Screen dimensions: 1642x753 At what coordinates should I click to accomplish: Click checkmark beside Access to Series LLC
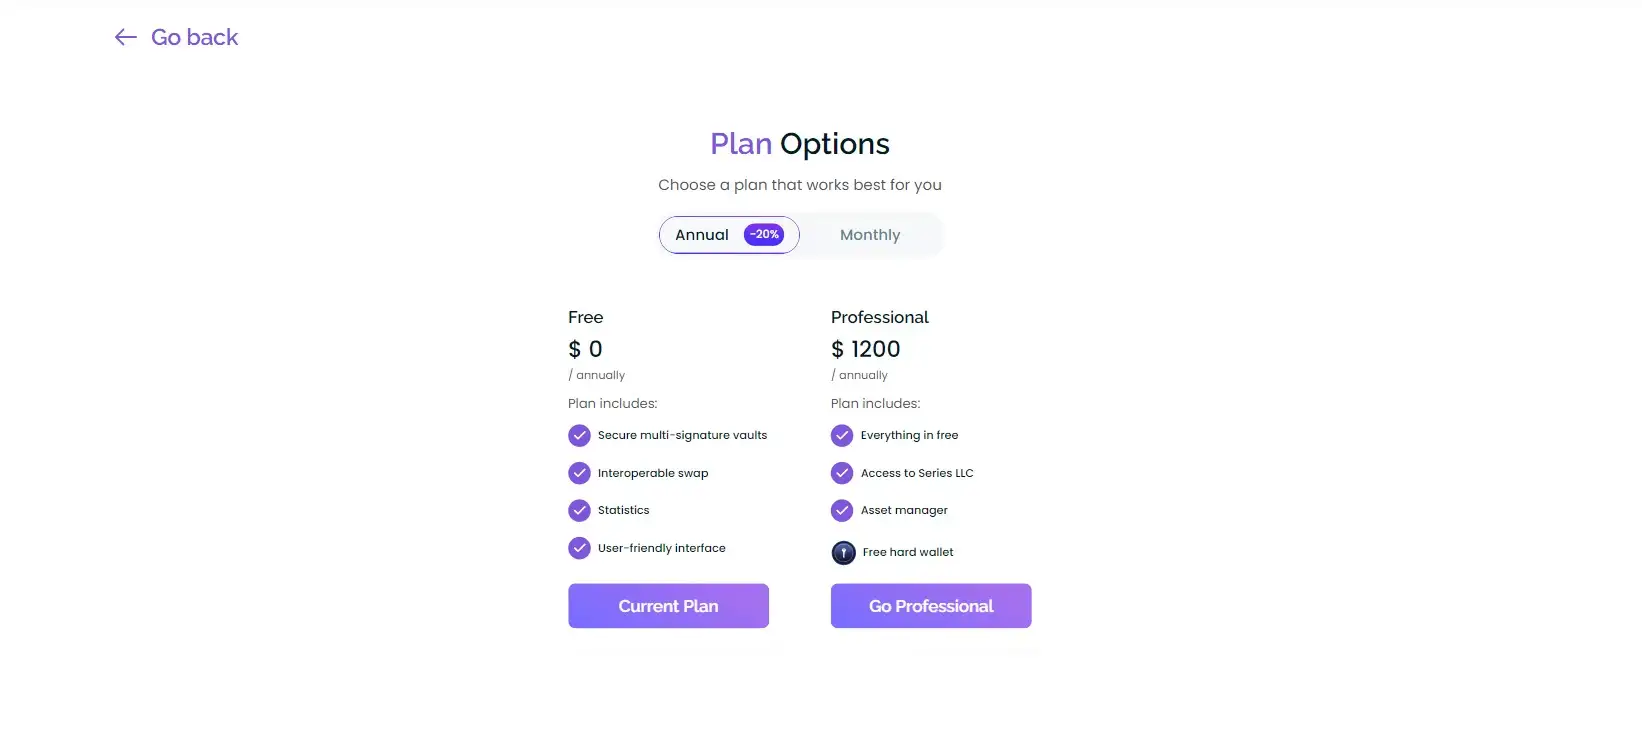pos(842,473)
